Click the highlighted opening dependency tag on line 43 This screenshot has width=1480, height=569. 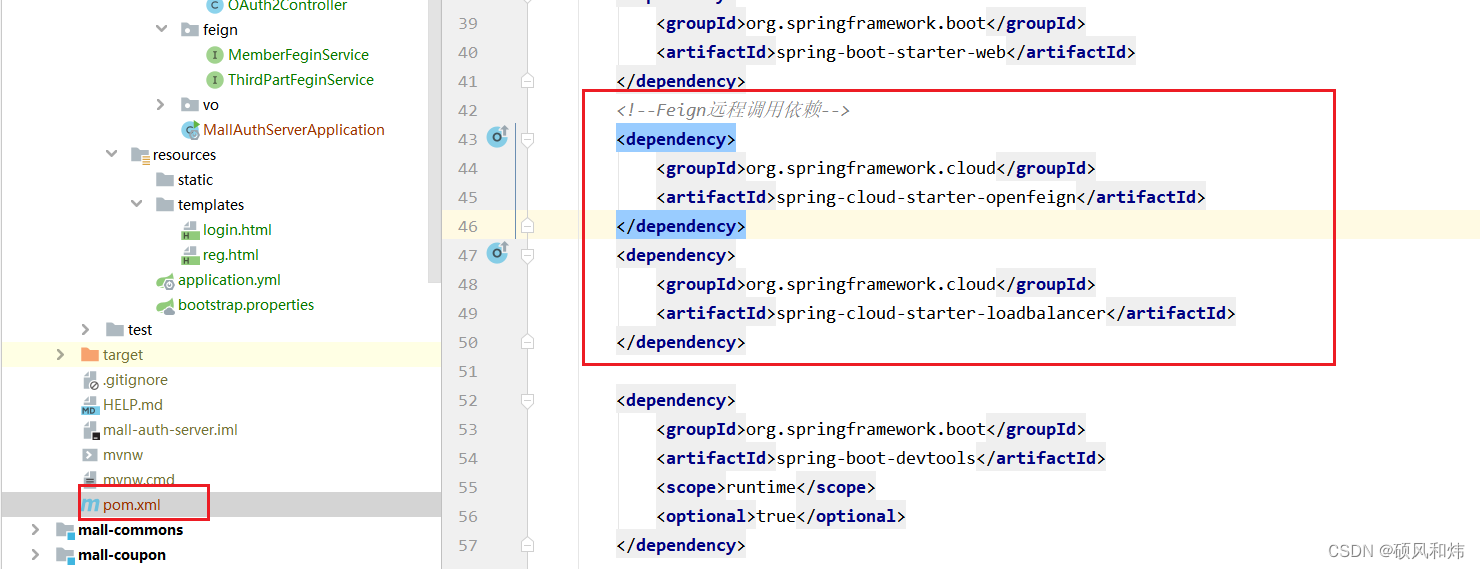(676, 139)
